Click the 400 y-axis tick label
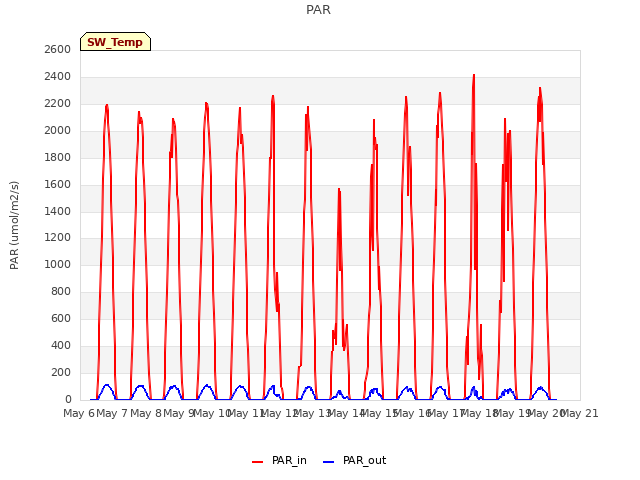This screenshot has height=480, width=640. (x=61, y=345)
